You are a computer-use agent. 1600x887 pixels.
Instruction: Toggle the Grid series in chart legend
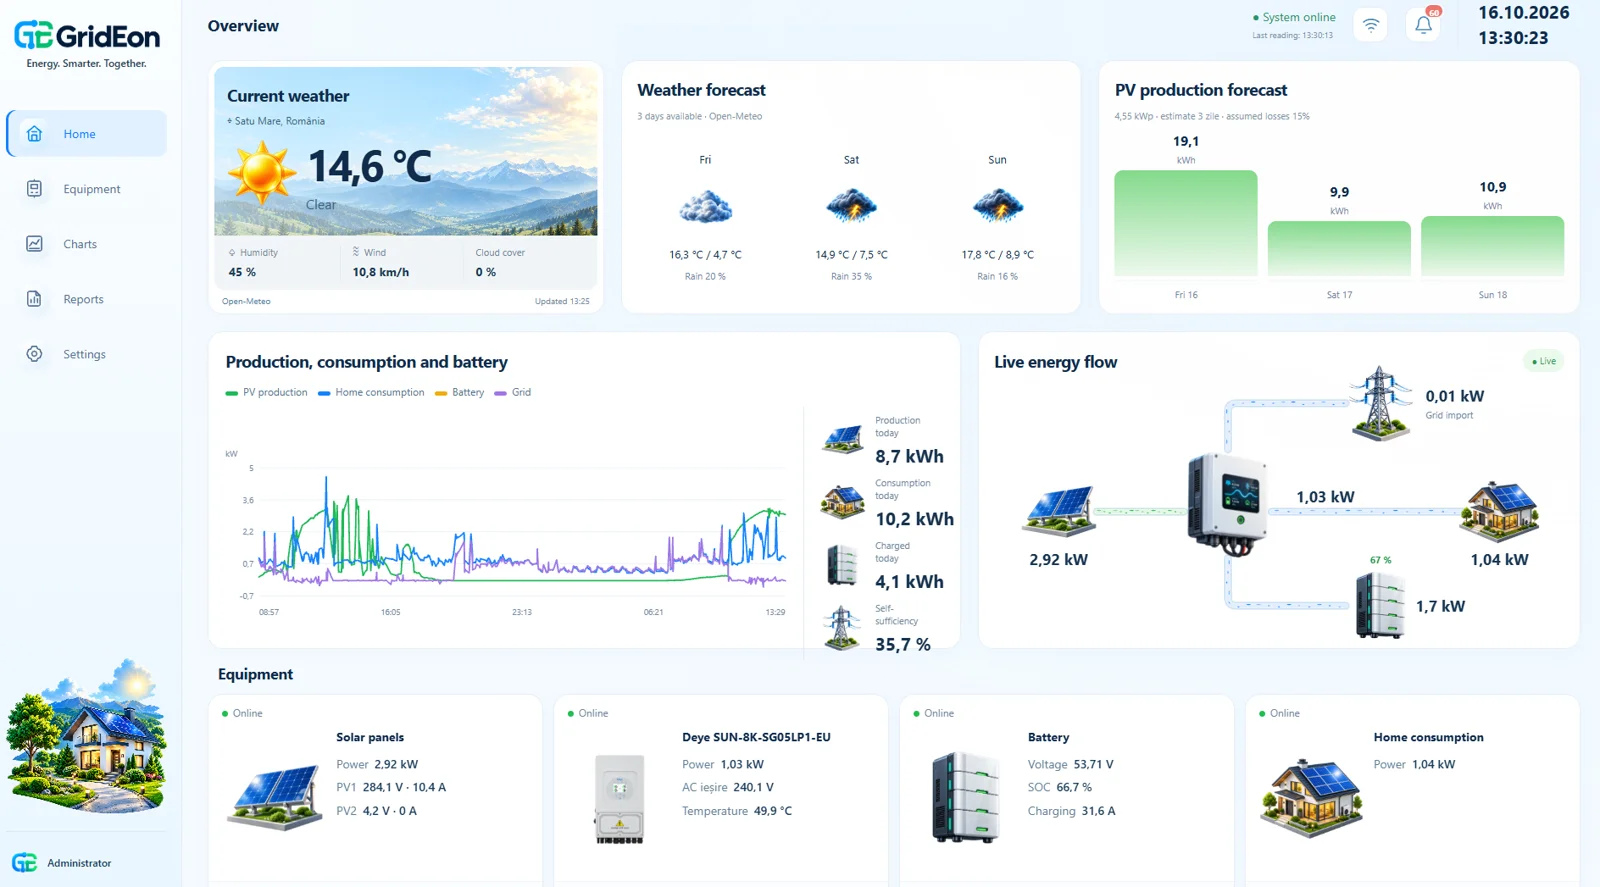point(513,393)
